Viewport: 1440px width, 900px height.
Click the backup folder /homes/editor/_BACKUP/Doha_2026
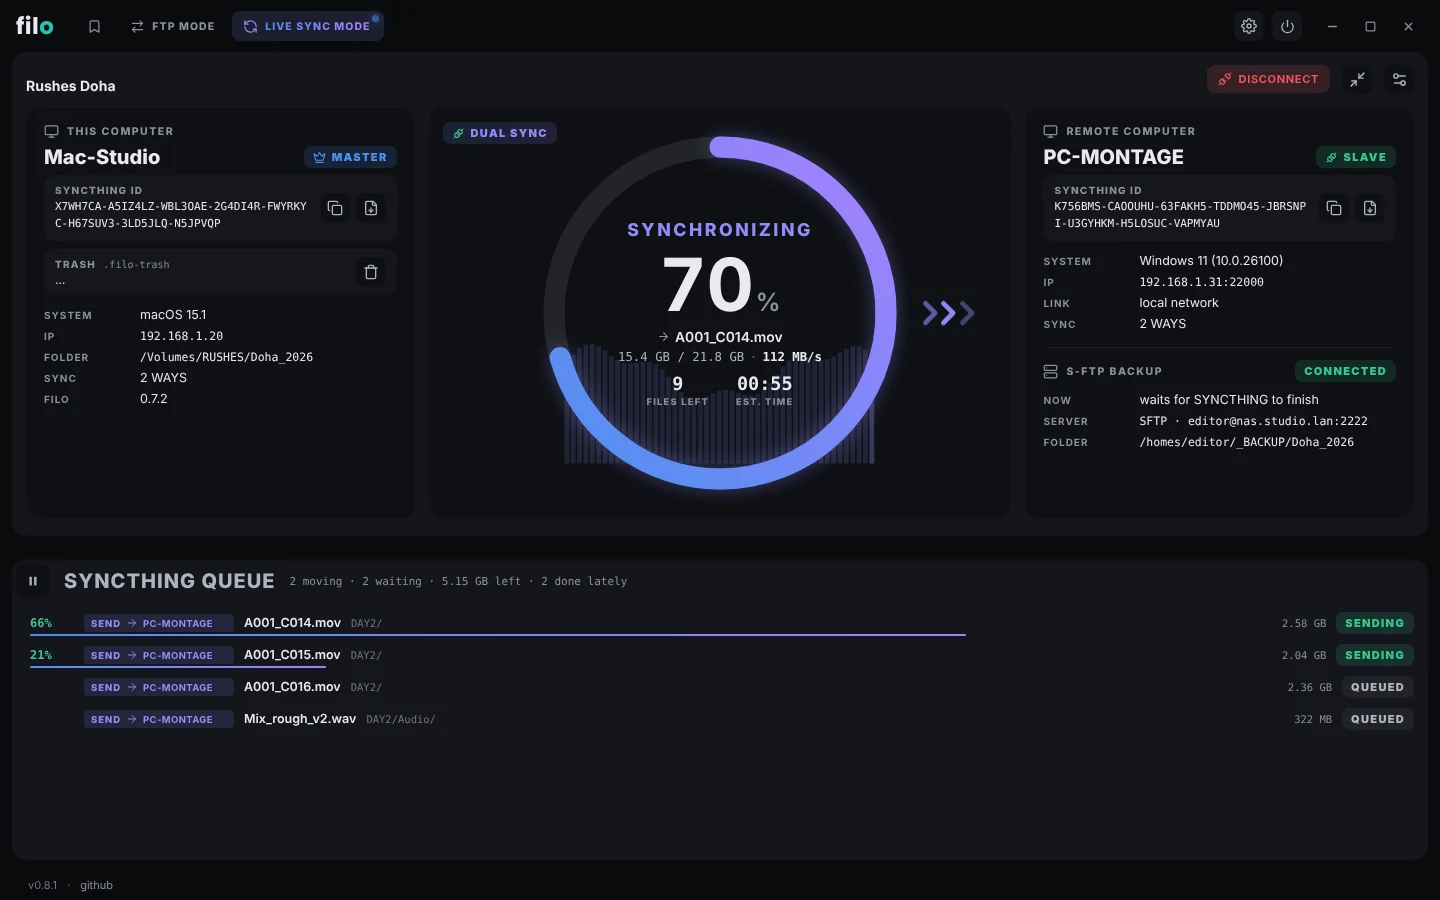pos(1246,442)
